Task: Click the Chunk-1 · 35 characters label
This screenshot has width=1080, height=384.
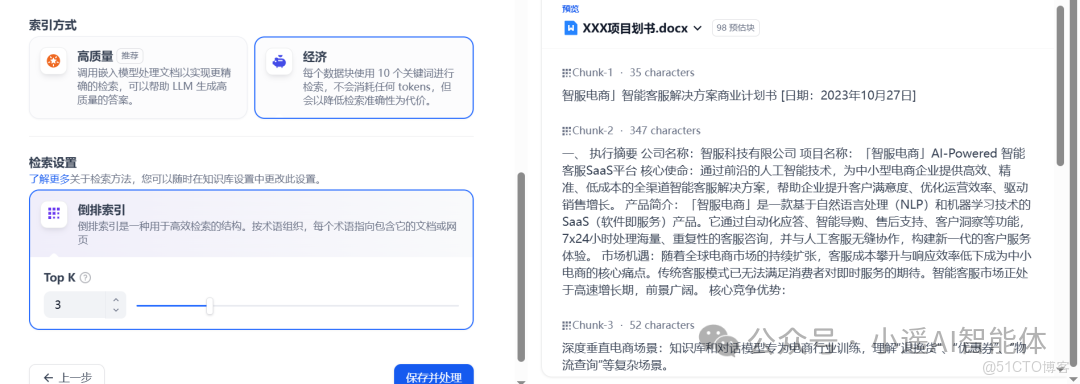Action: [x=633, y=73]
